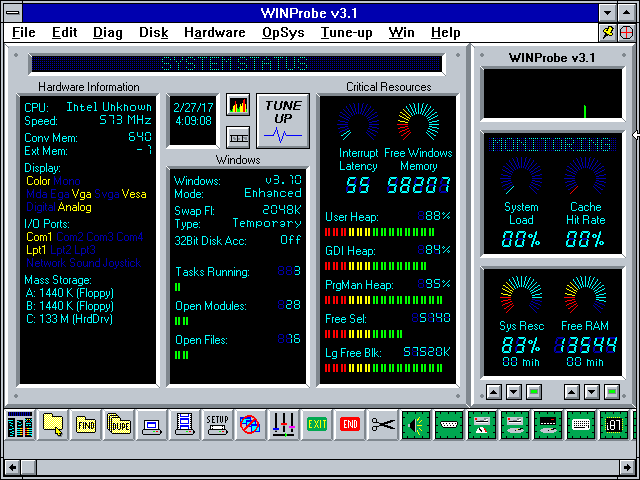Image resolution: width=640 pixels, height=480 pixels.
Task: Toggle green indicator button under Free RAM
Action: pos(612,392)
